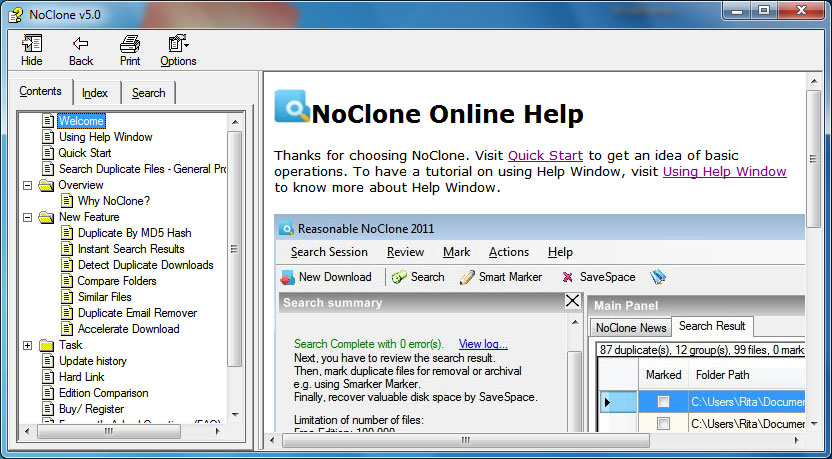Switch to the Index tab

point(95,93)
